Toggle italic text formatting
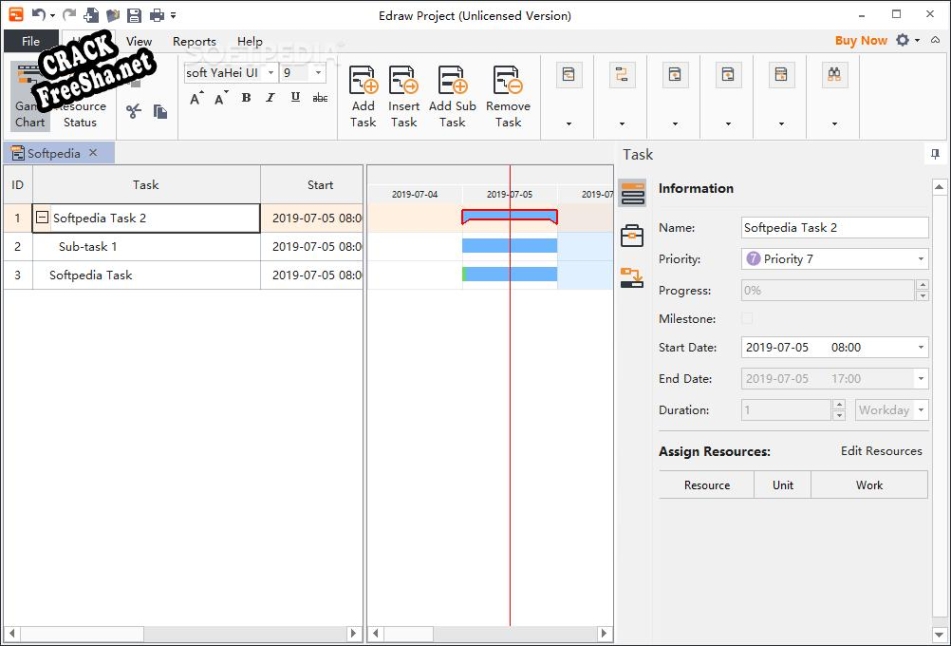The image size is (951, 646). click(x=270, y=98)
